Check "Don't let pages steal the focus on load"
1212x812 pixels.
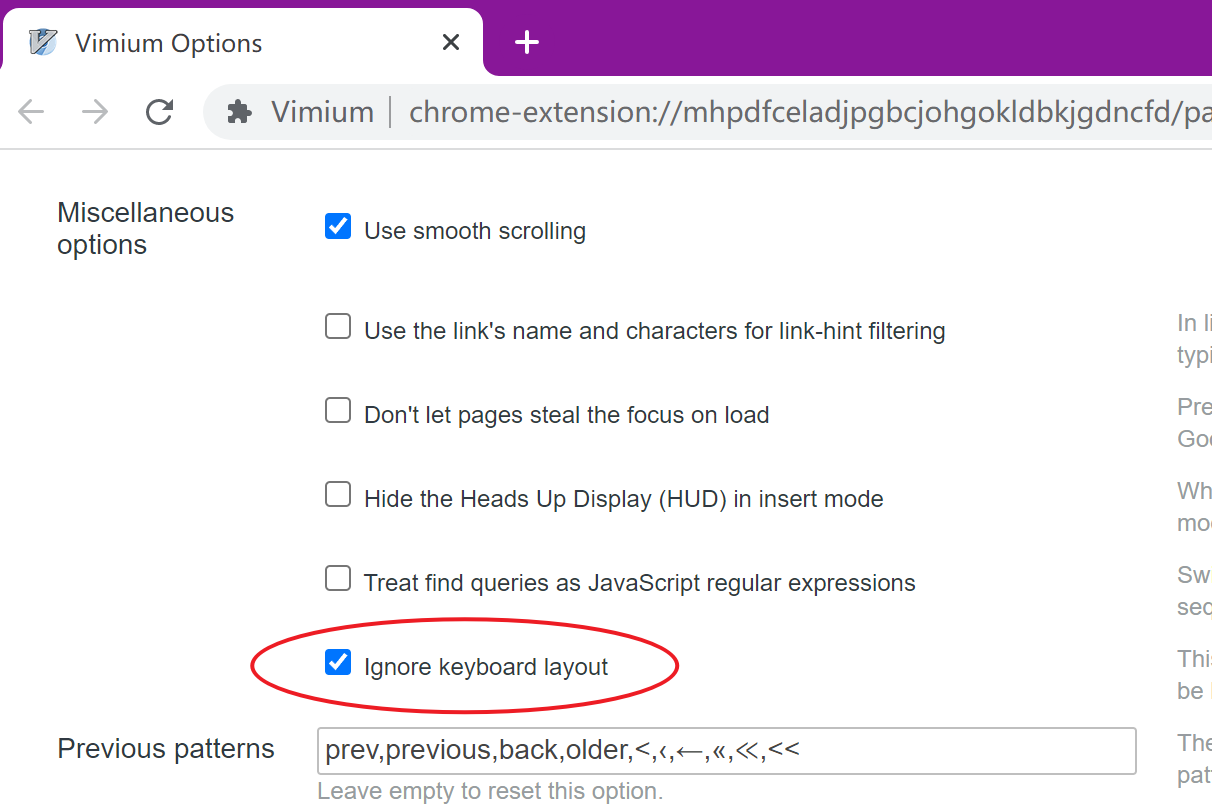coord(338,410)
